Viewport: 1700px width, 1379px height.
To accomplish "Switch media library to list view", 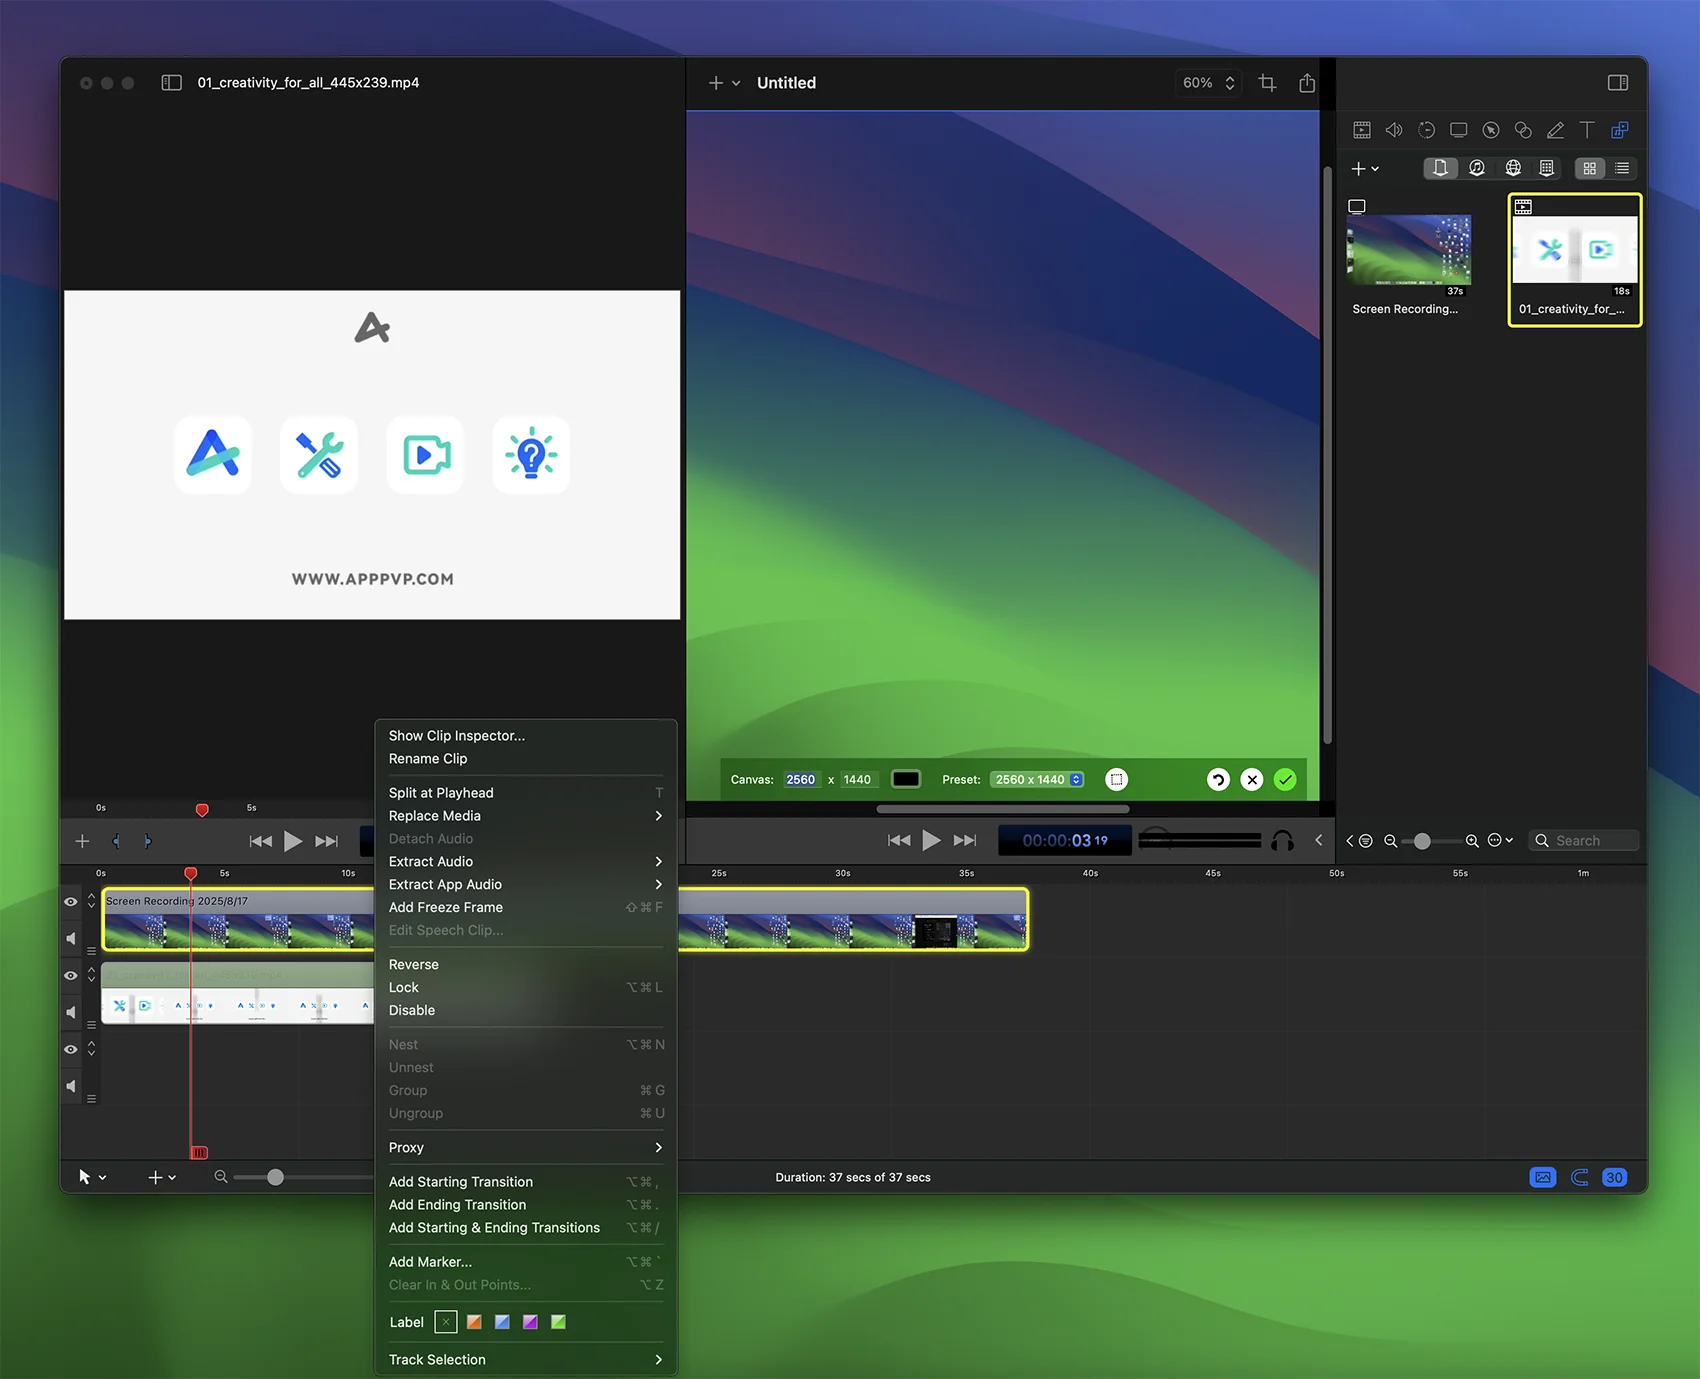I will (1622, 168).
